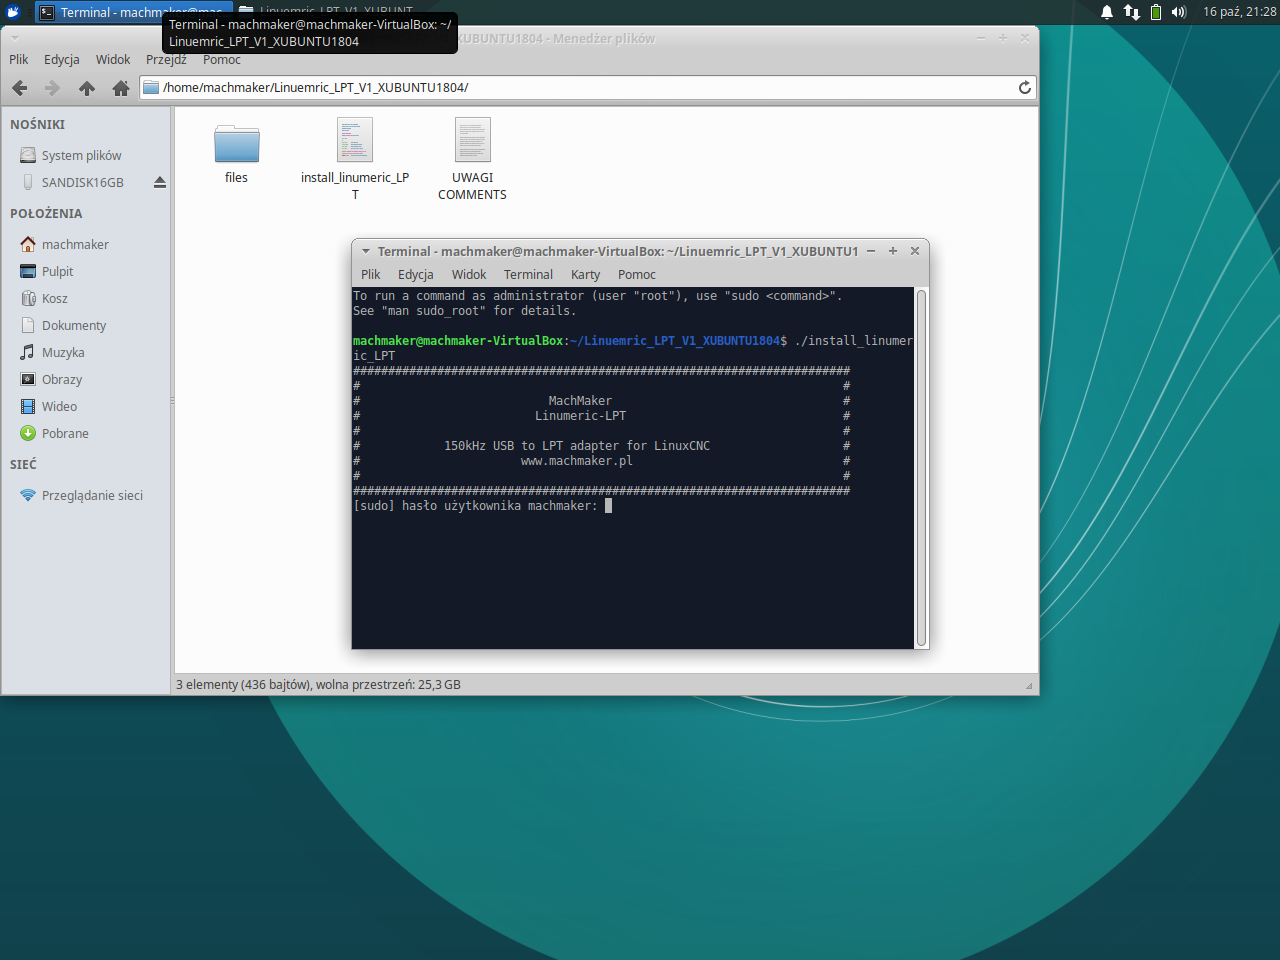Open the terminal window menu arrow

(366, 251)
